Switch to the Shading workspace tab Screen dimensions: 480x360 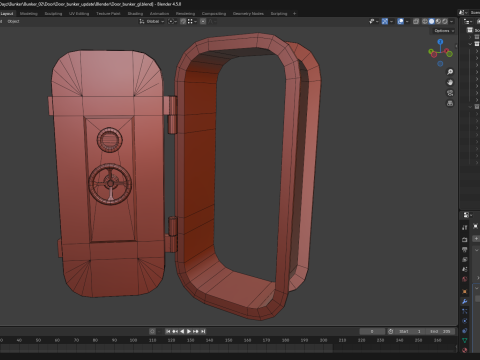click(135, 14)
